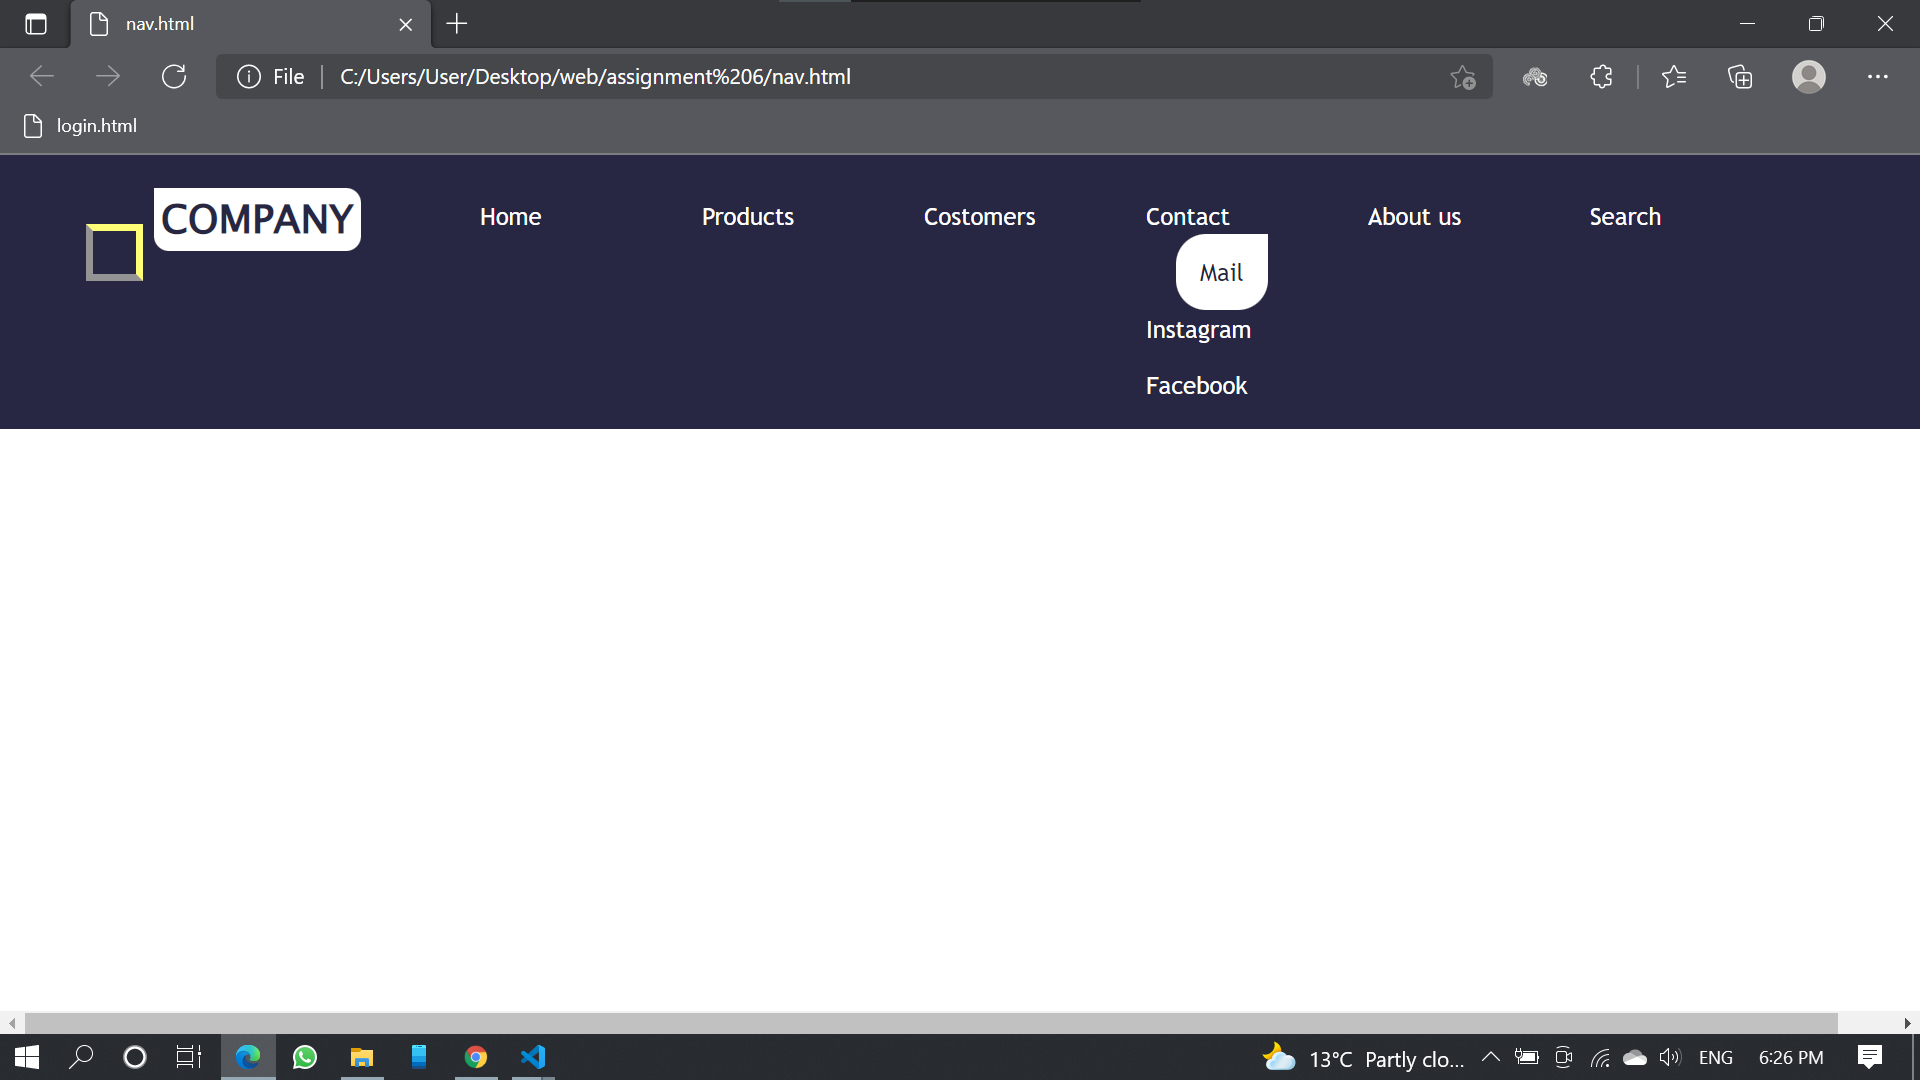Click the COMPANY logo text

tap(257, 219)
